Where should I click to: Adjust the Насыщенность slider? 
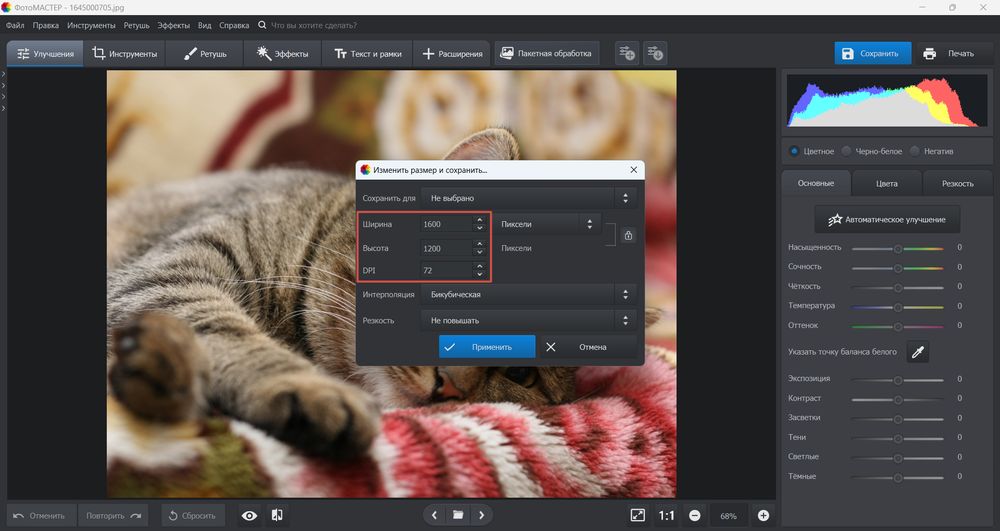point(897,247)
